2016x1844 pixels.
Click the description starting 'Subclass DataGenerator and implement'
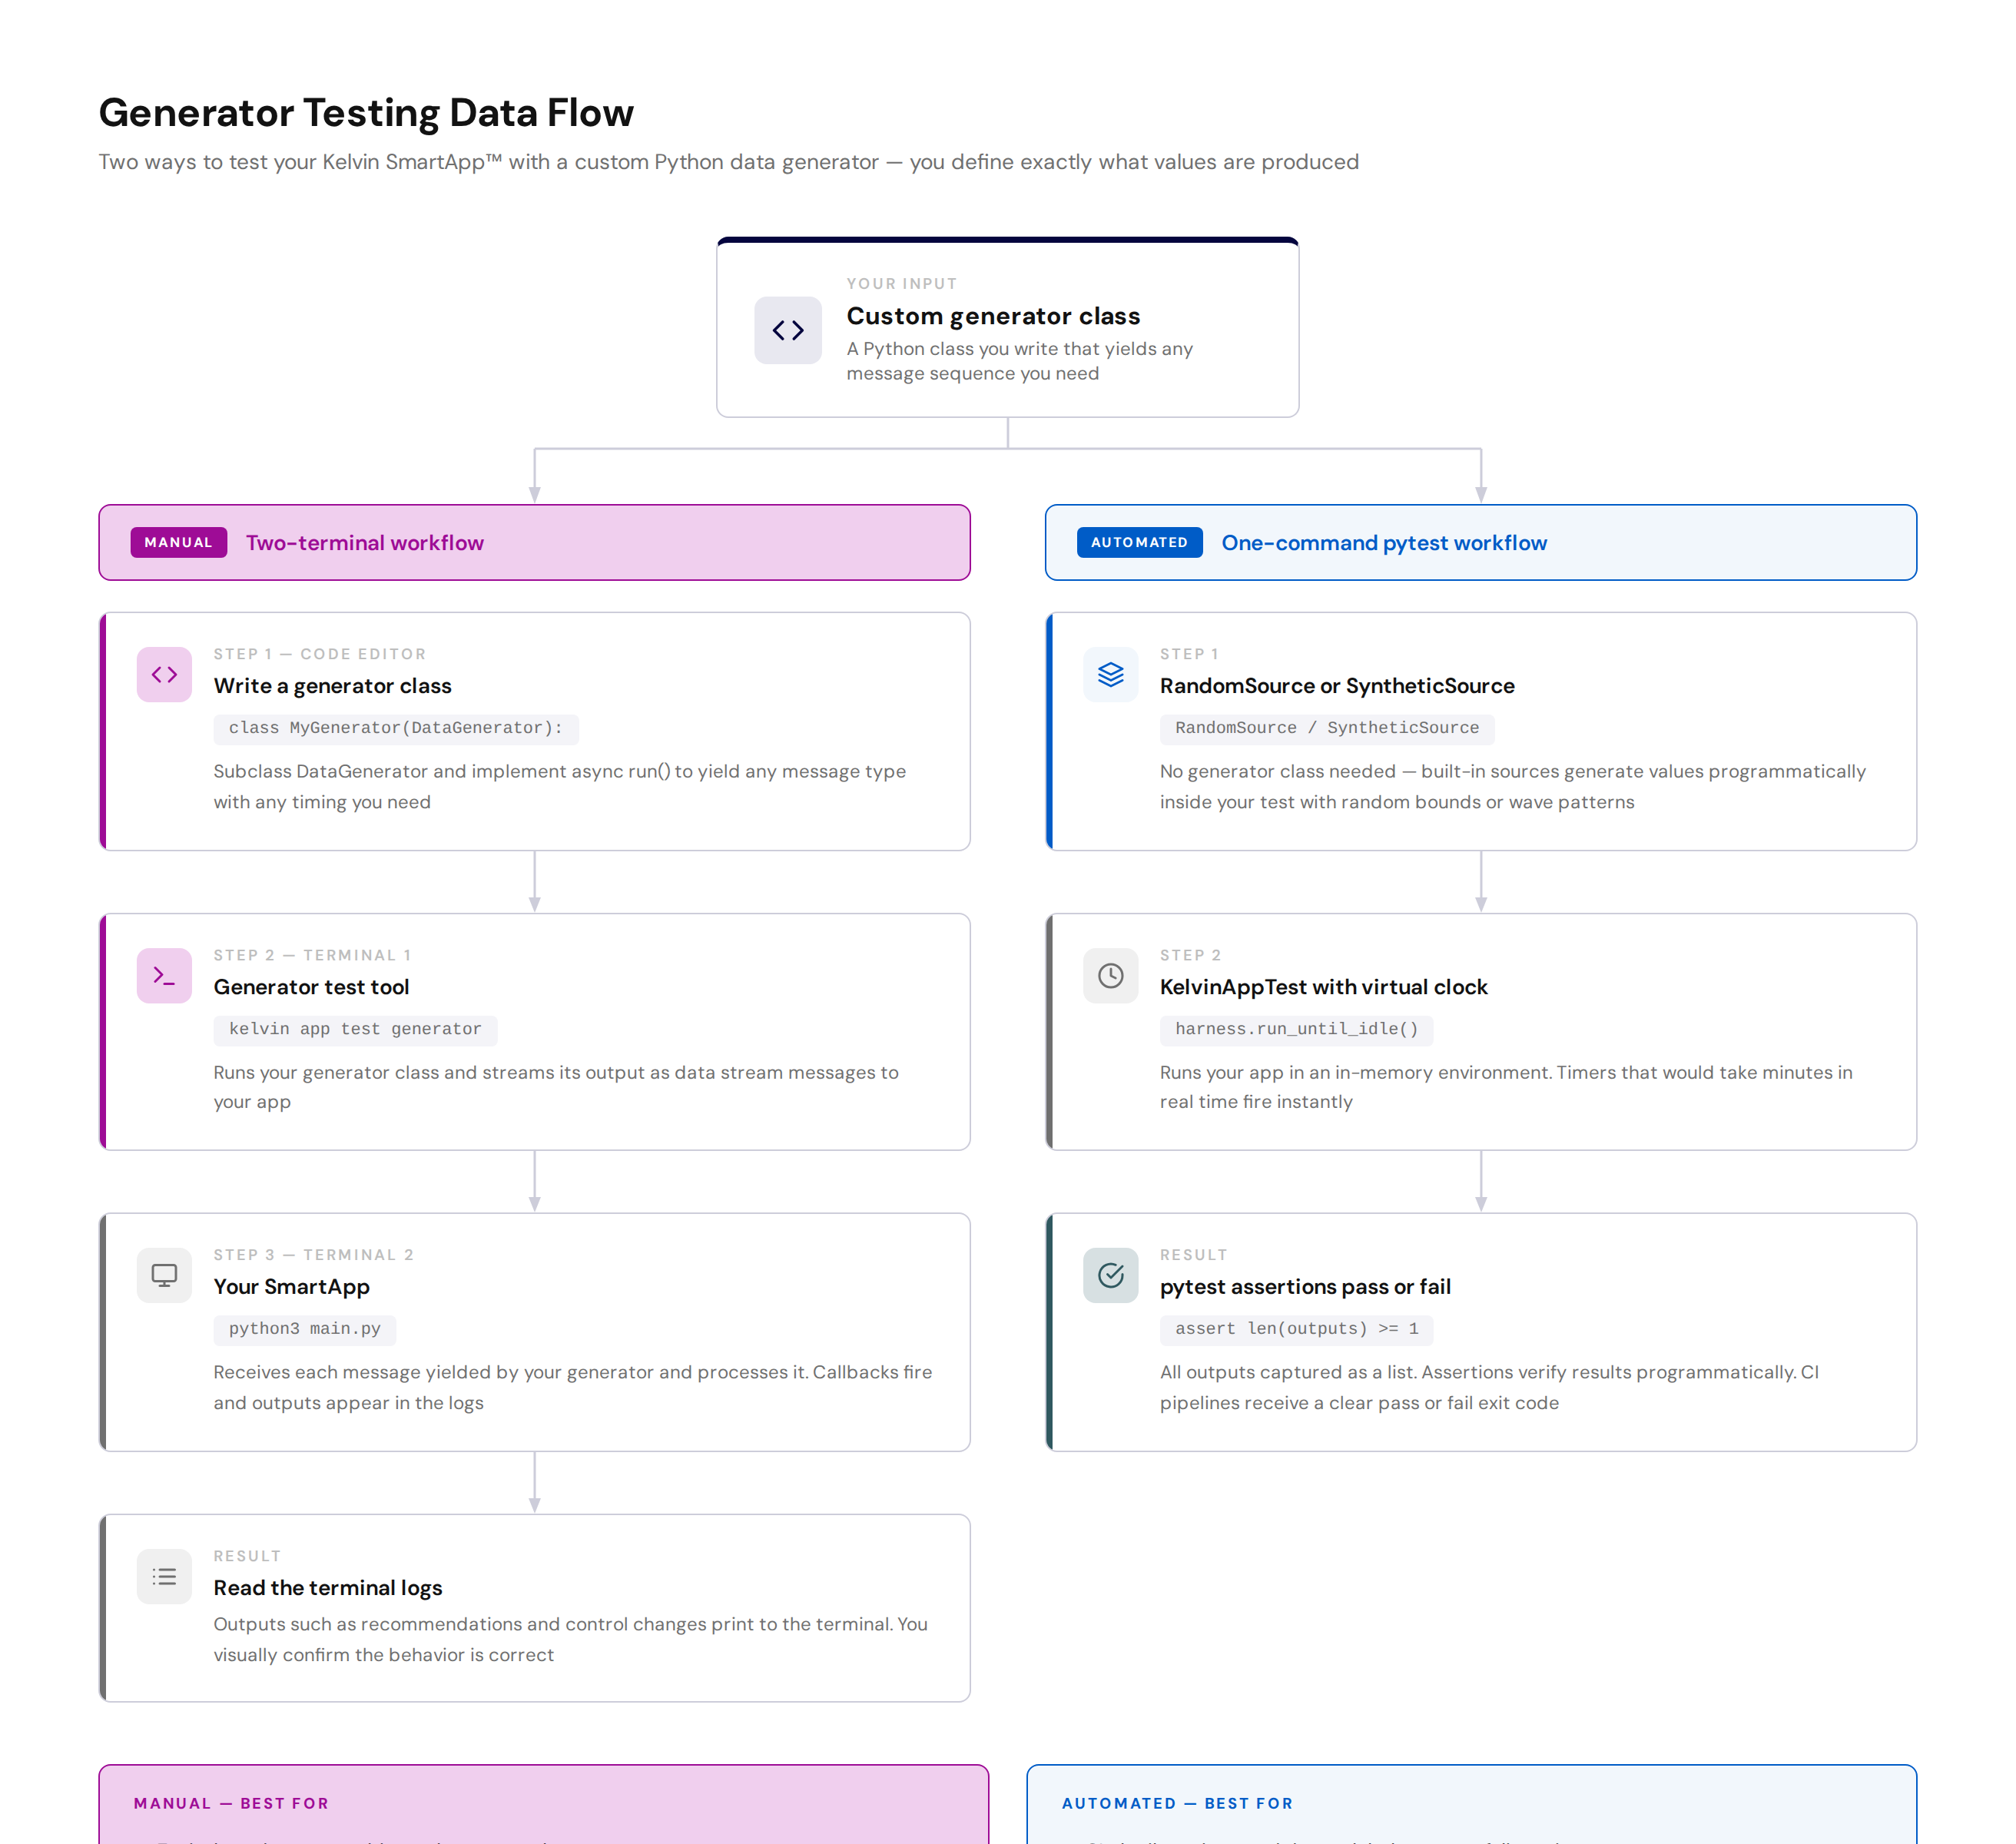[559, 787]
